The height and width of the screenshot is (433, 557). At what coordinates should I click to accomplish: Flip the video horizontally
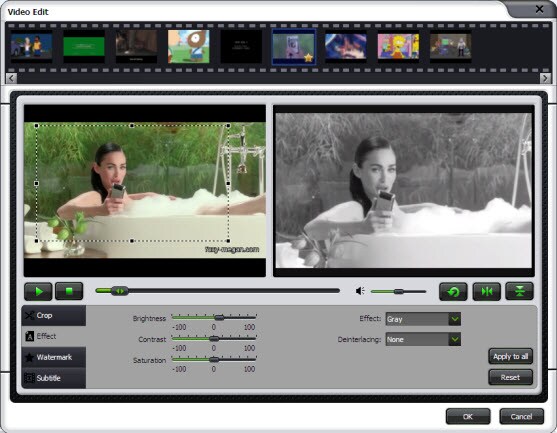point(487,291)
